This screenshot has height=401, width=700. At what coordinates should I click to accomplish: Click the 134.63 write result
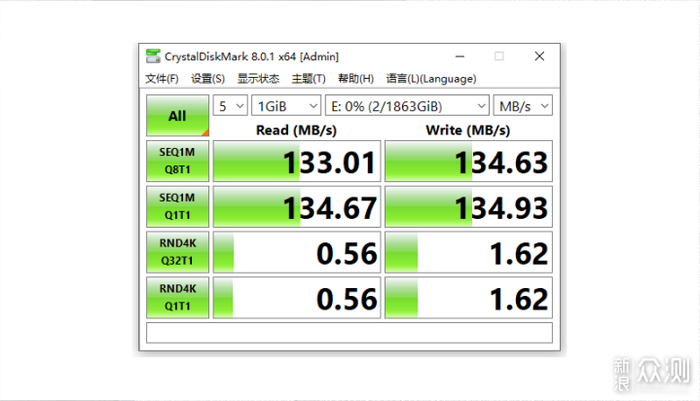click(469, 161)
